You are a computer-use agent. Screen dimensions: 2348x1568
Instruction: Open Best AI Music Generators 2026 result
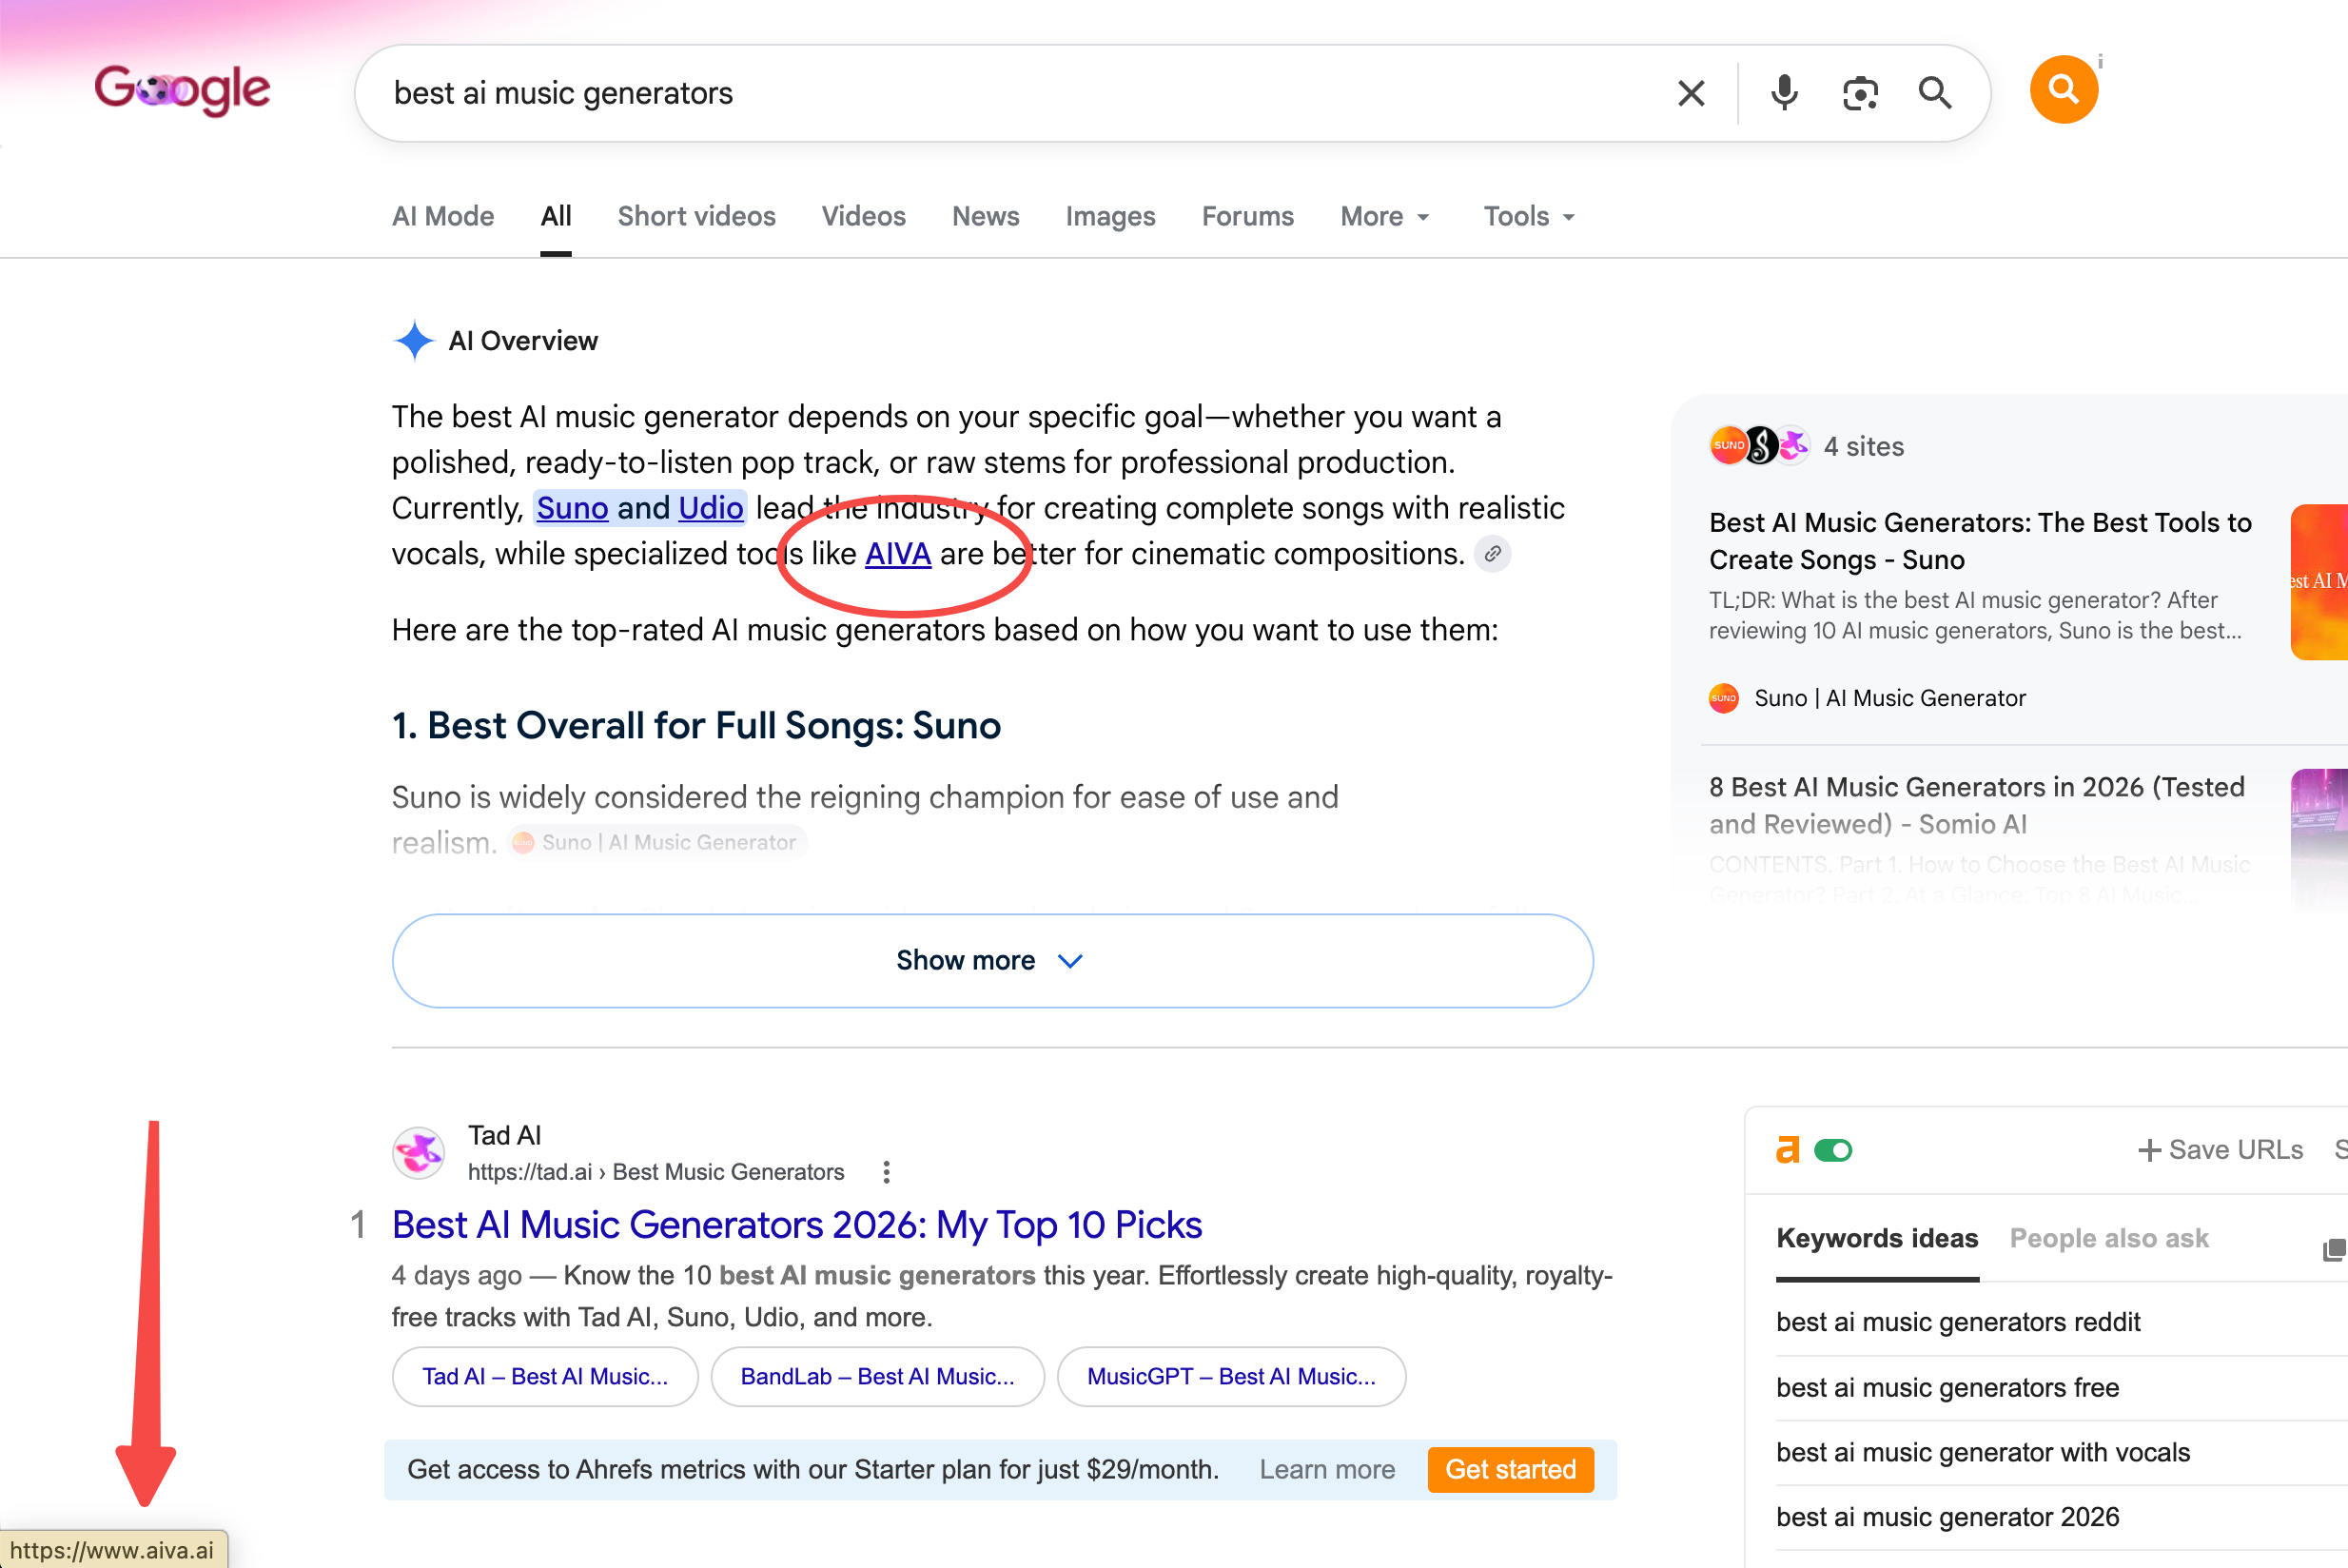point(796,1225)
